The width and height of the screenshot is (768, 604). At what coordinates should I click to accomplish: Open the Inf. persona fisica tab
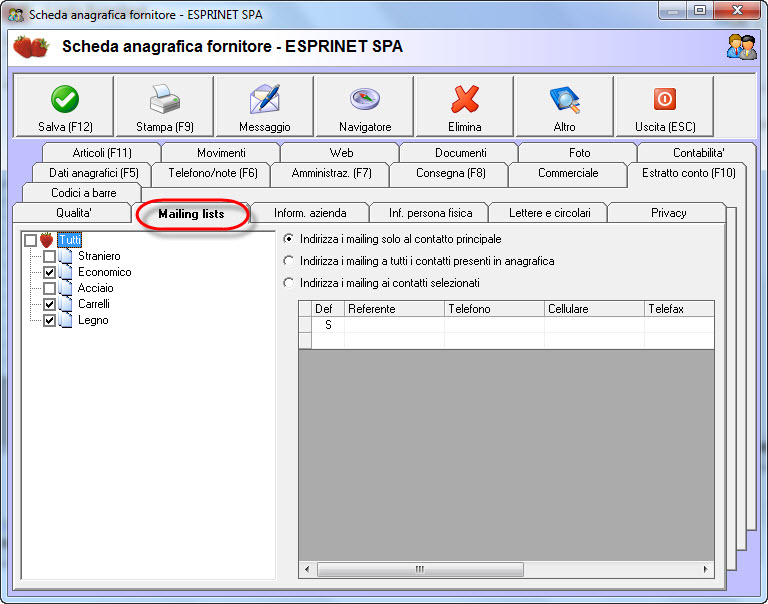click(x=430, y=213)
